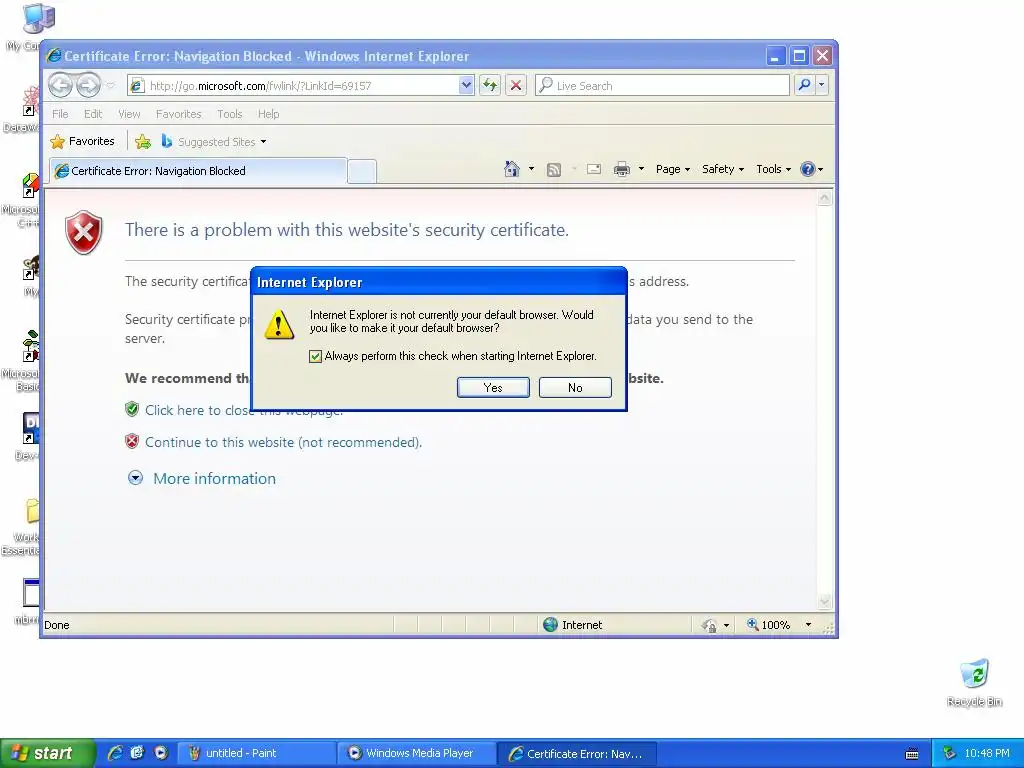Click the Start button

click(47, 753)
